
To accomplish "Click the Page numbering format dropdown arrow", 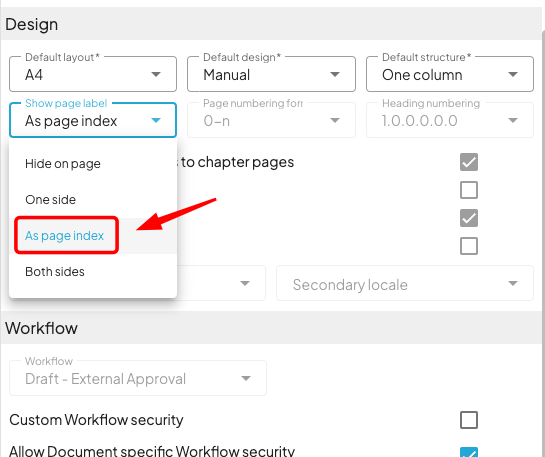I will point(335,120).
